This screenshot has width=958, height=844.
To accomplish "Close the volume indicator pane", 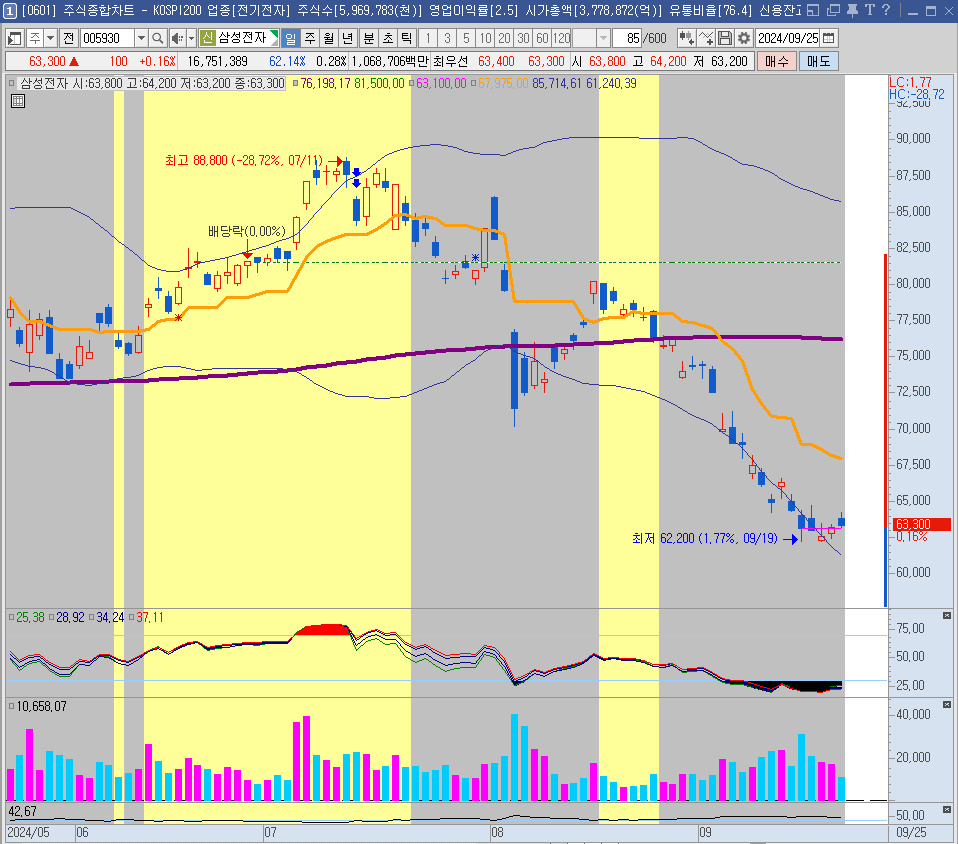I will point(946,705).
